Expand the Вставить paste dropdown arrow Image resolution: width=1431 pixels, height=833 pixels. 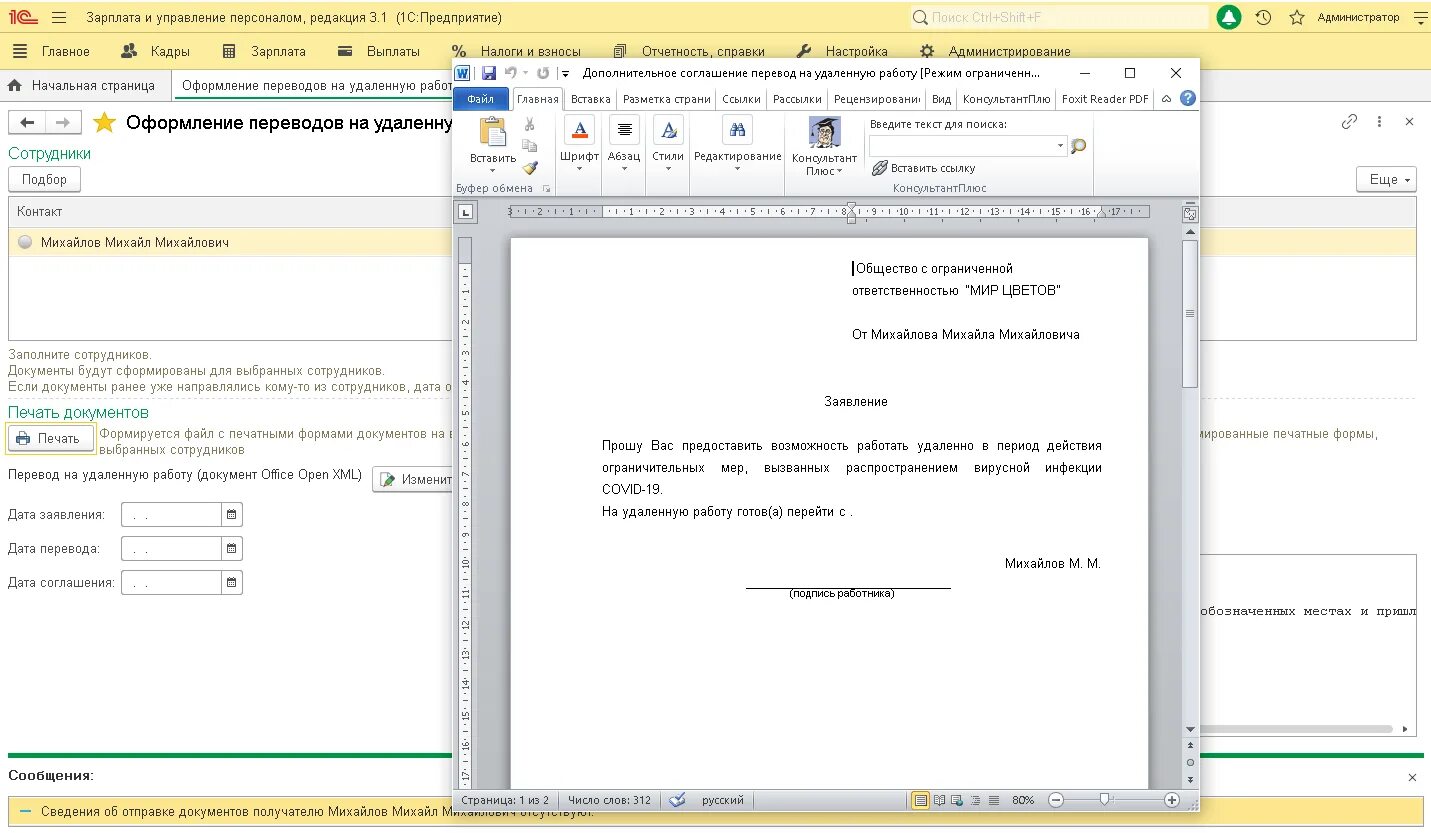click(x=492, y=171)
